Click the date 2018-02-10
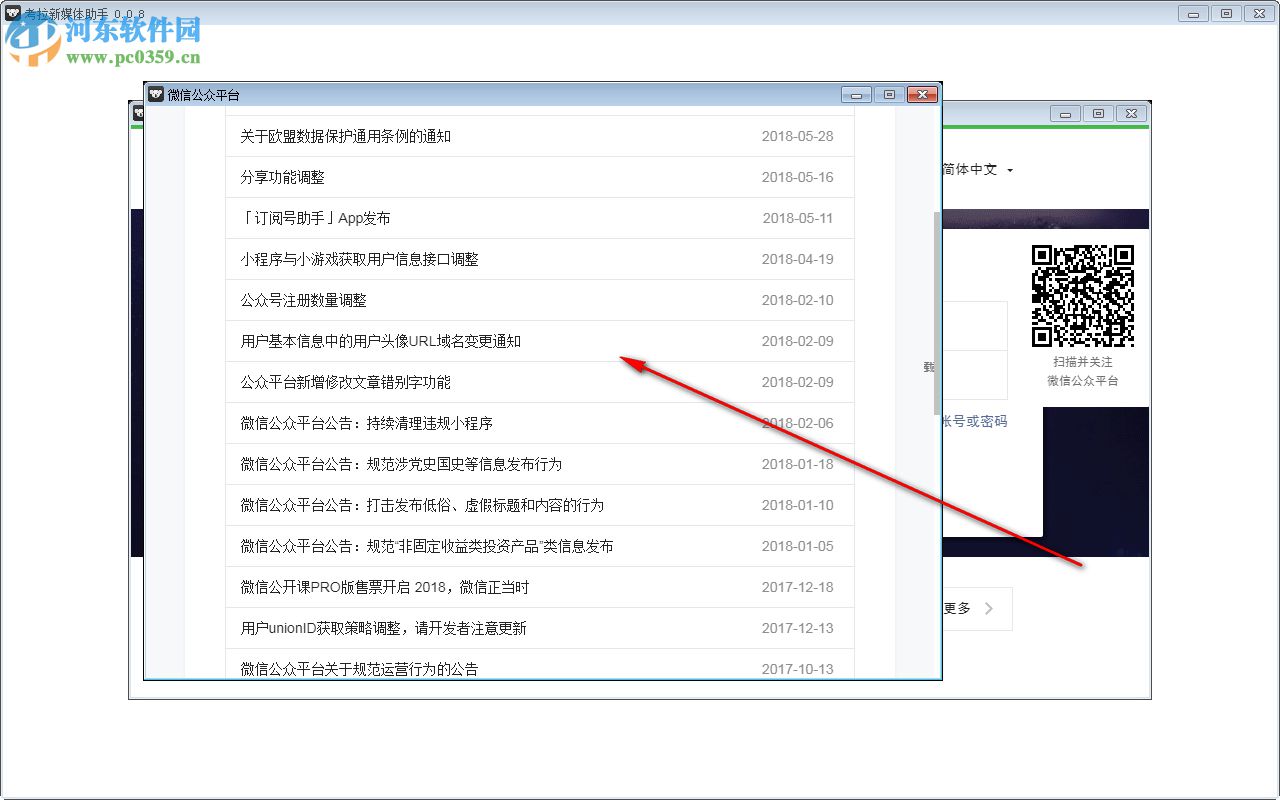The height and width of the screenshot is (800, 1280). click(797, 300)
